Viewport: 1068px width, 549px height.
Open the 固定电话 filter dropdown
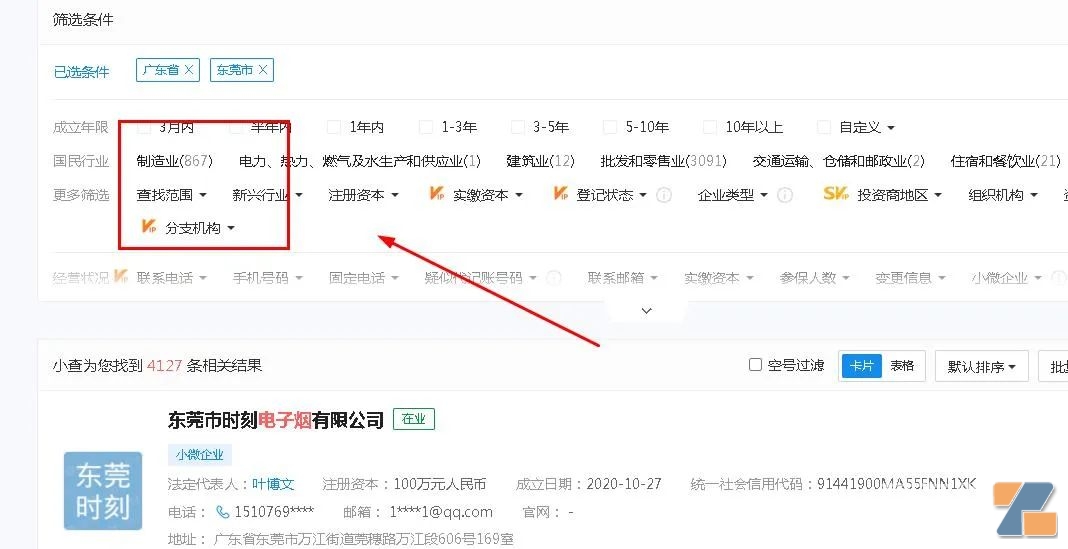coord(364,278)
